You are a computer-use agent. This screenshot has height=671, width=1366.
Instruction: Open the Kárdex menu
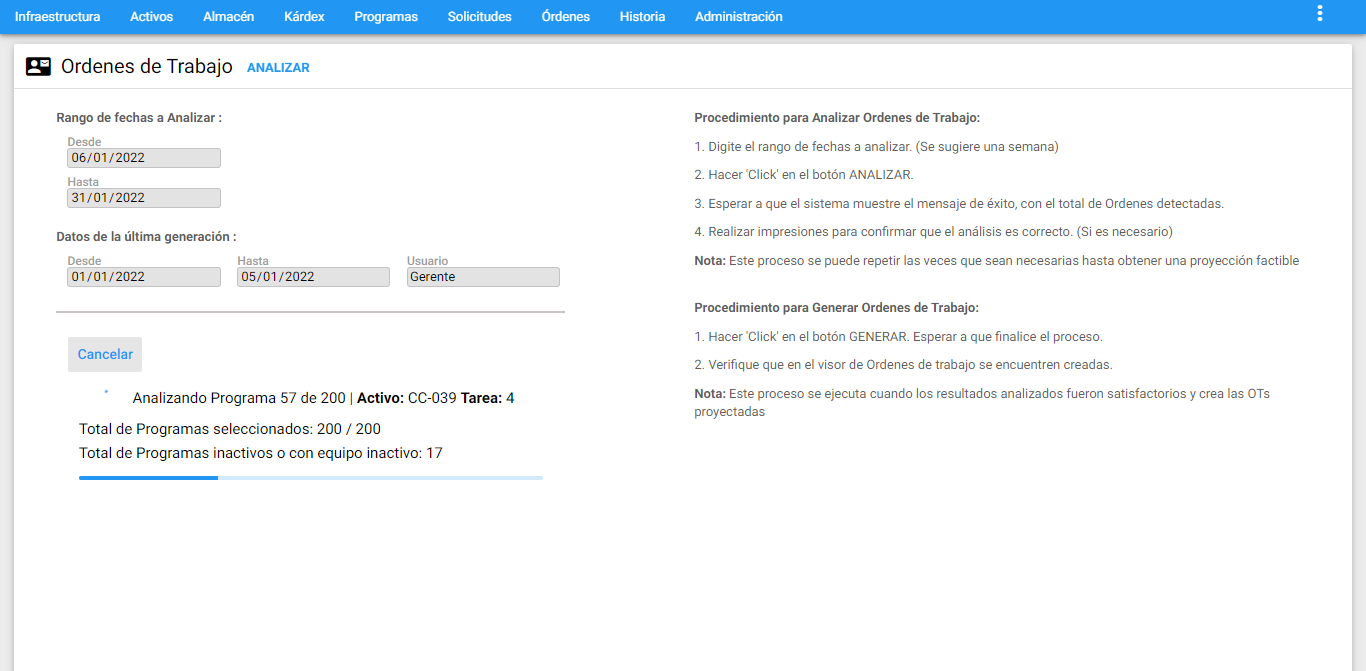point(304,17)
